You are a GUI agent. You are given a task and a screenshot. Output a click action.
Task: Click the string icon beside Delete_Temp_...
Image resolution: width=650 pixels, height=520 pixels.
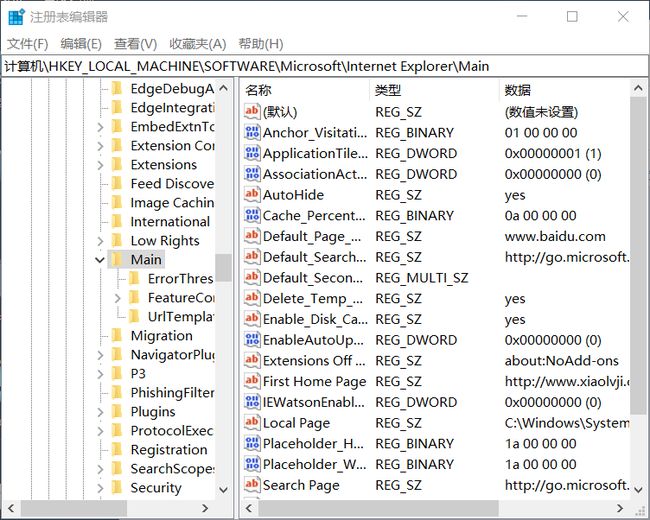[x=252, y=298]
